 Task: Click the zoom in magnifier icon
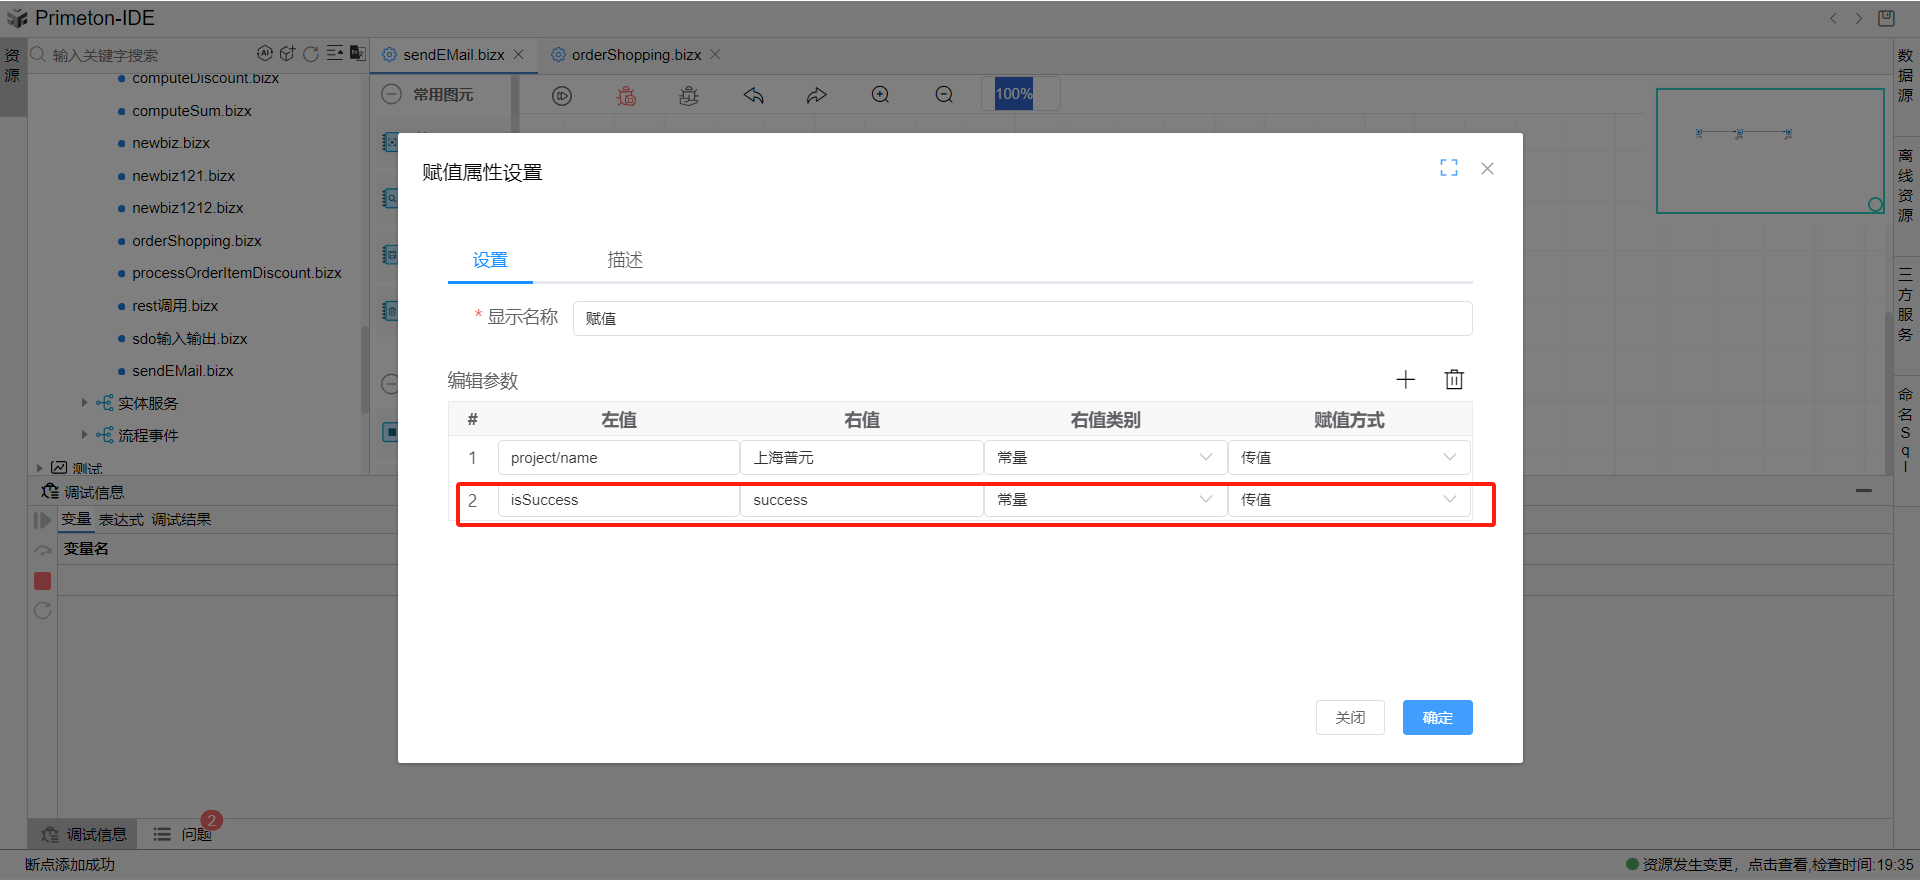[x=880, y=95]
